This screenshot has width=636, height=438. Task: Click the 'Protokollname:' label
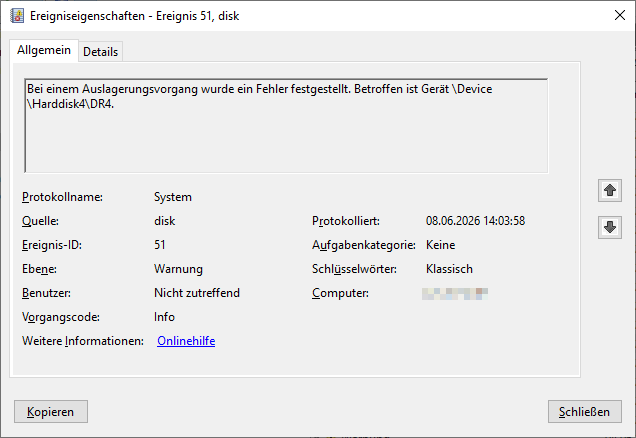(62, 197)
